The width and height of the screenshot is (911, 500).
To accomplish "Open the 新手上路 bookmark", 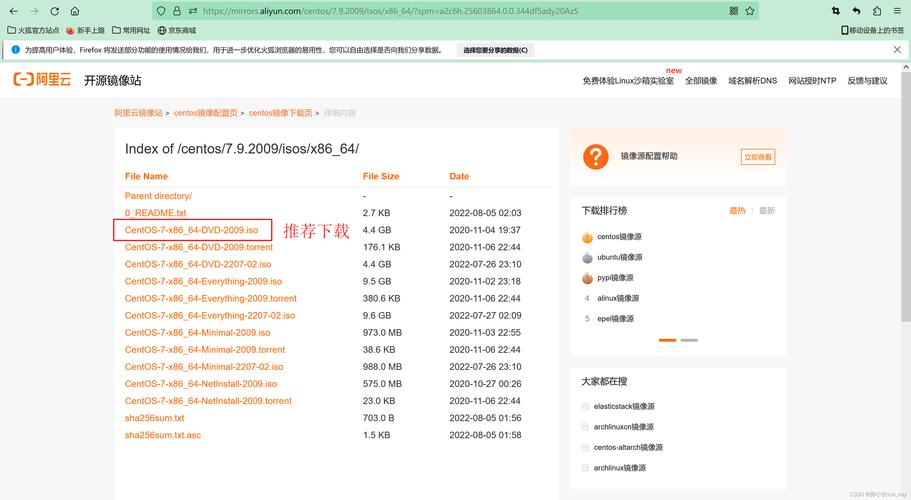I will tap(85, 30).
